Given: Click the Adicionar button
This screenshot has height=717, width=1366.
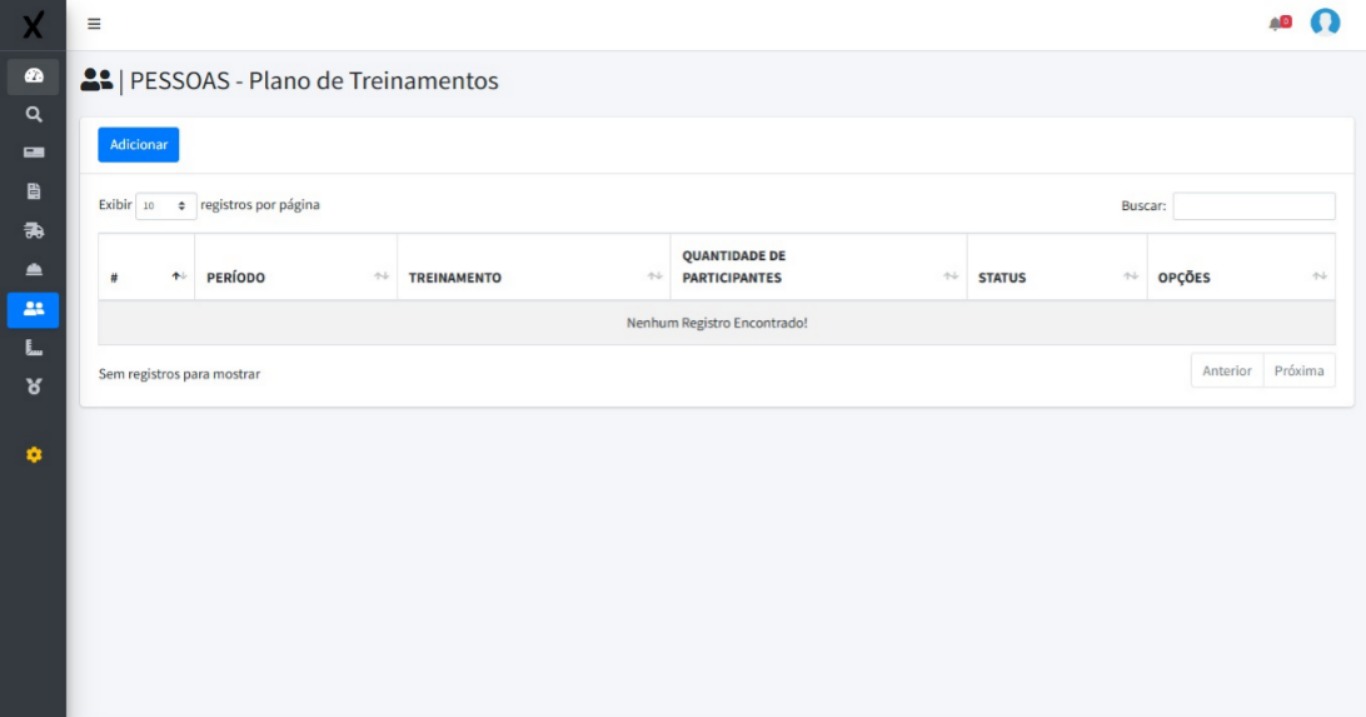Looking at the screenshot, I should click(137, 144).
